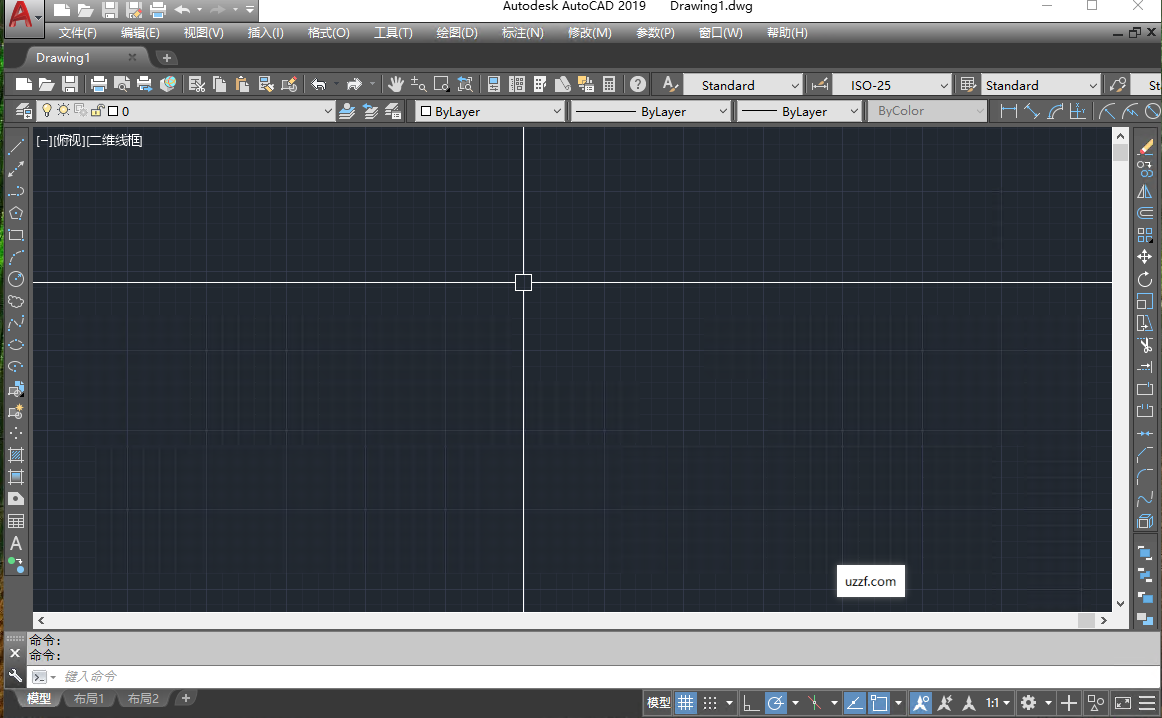Select the Line drawing tool
The width and height of the screenshot is (1162, 718).
pyautogui.click(x=16, y=146)
